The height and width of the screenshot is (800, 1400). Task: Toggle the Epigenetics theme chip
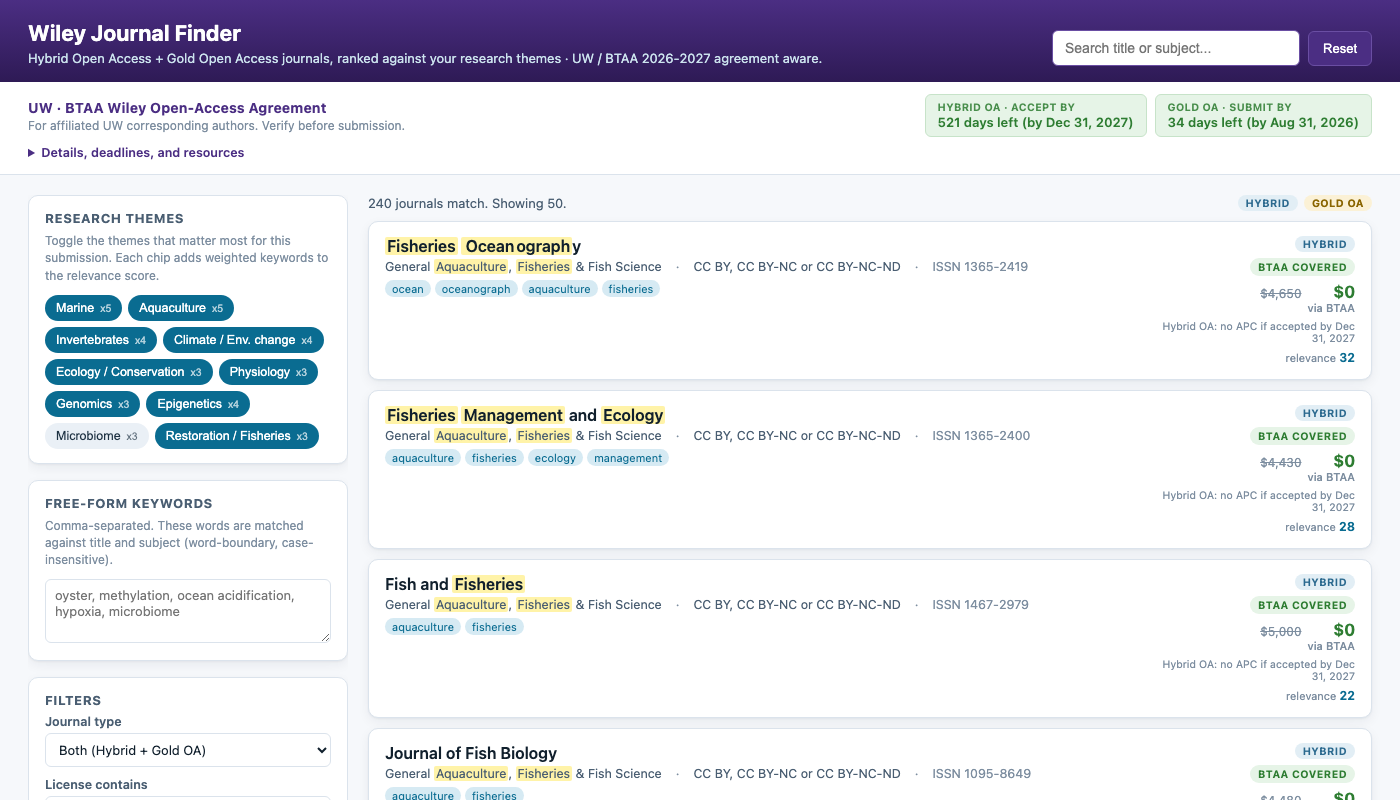coord(198,404)
